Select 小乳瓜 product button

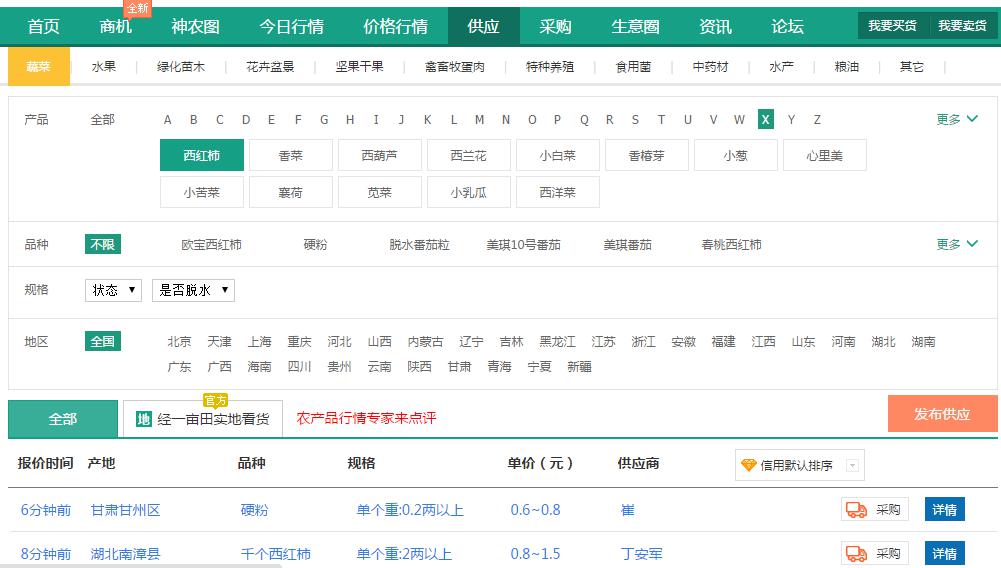(x=469, y=192)
